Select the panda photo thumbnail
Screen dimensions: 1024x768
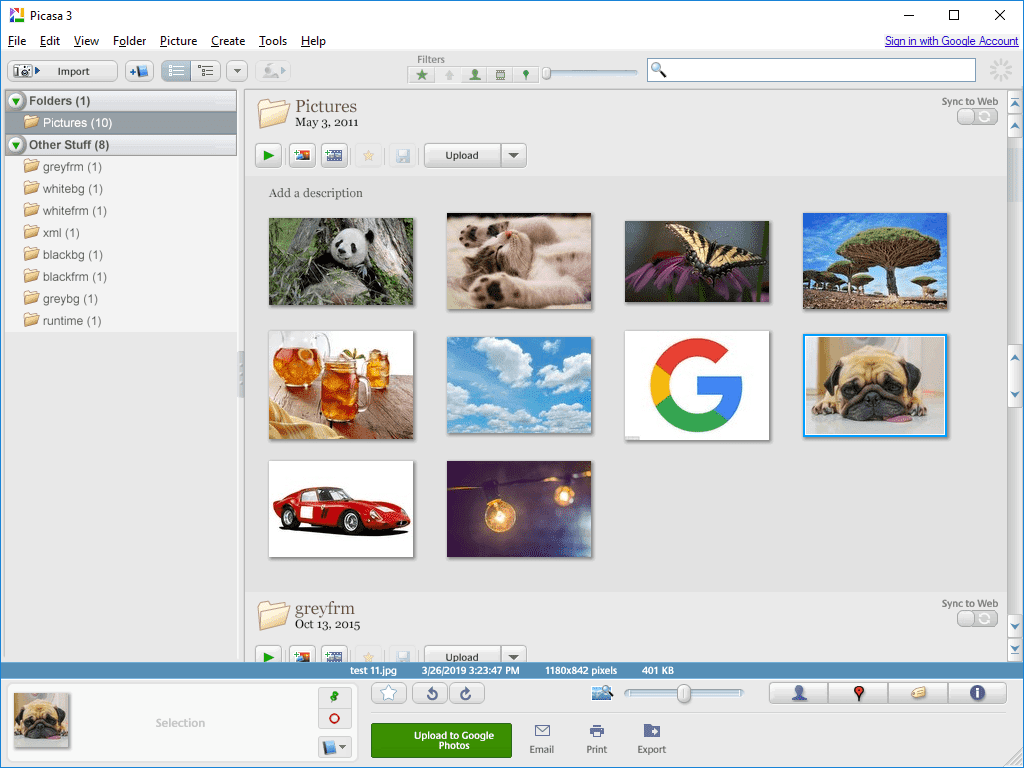pos(341,261)
